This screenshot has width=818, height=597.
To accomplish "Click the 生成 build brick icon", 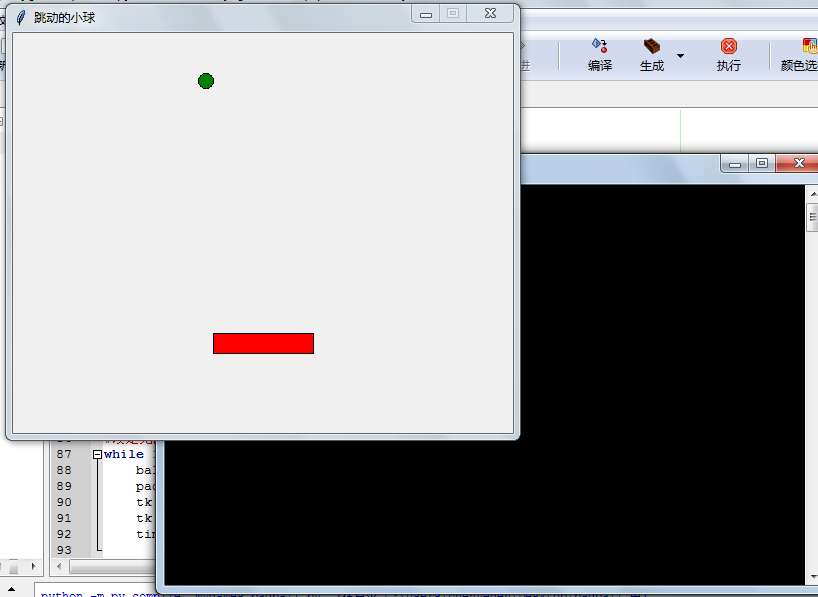I will pyautogui.click(x=652, y=46).
